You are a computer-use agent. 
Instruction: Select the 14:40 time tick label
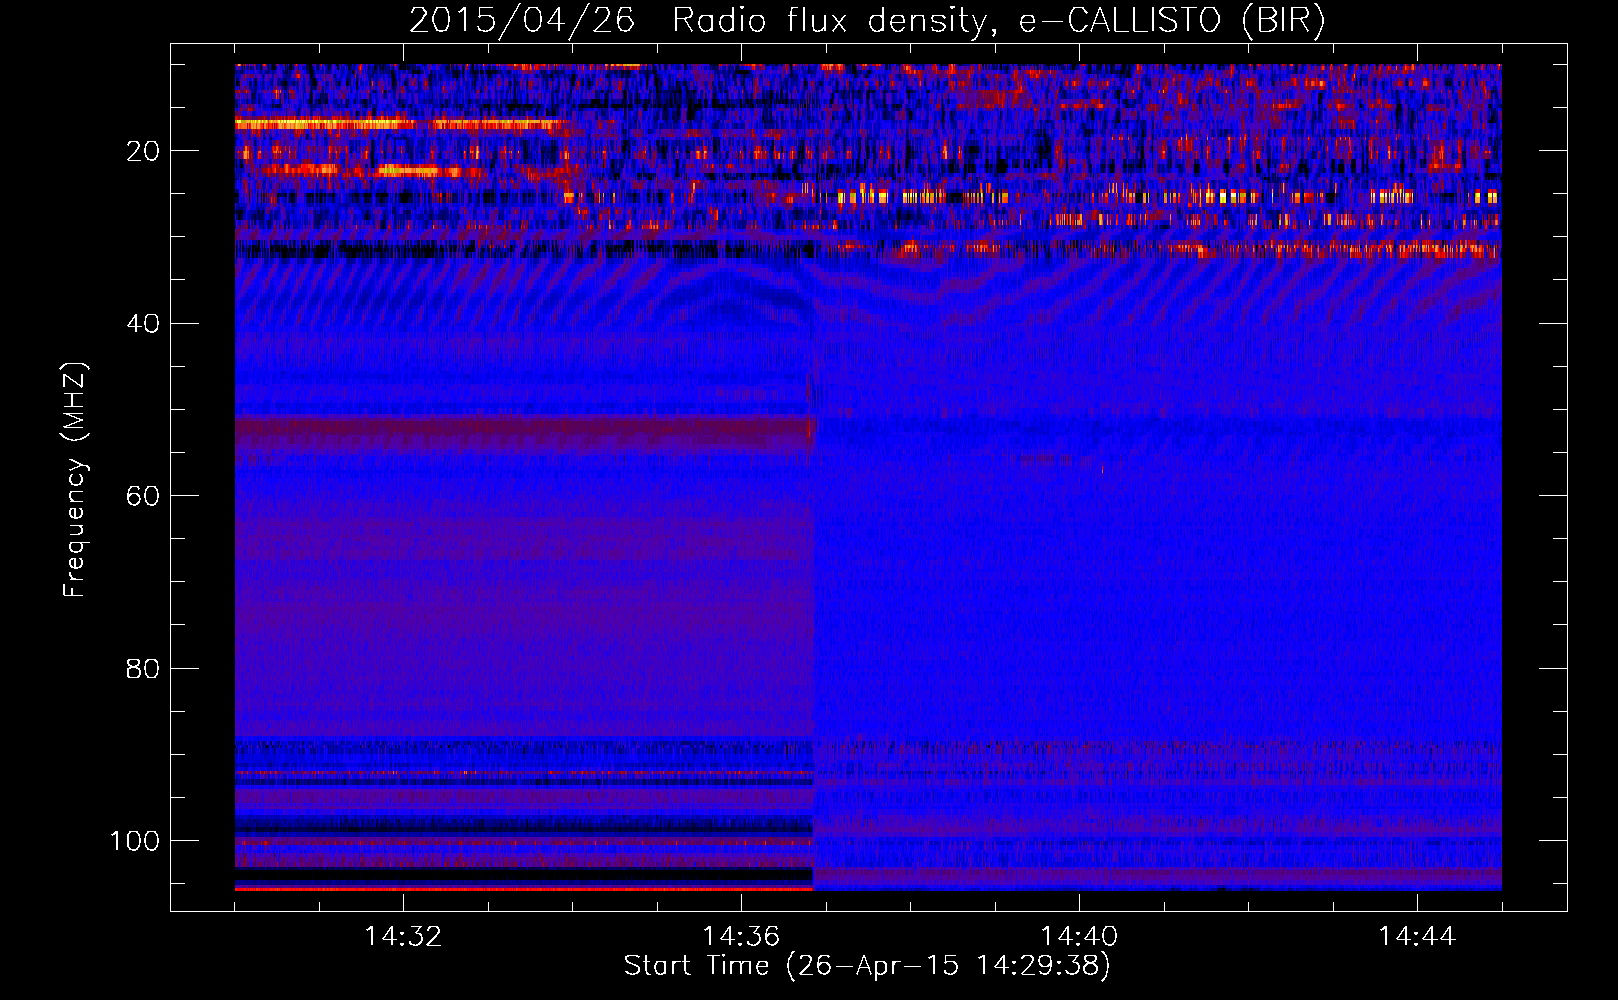point(1079,937)
